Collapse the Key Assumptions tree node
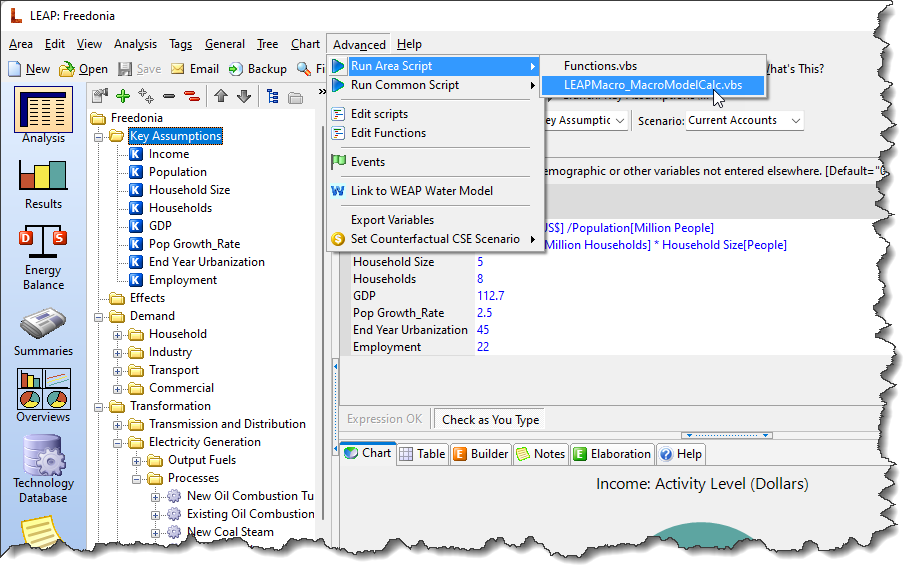The image size is (919, 580). click(98, 137)
